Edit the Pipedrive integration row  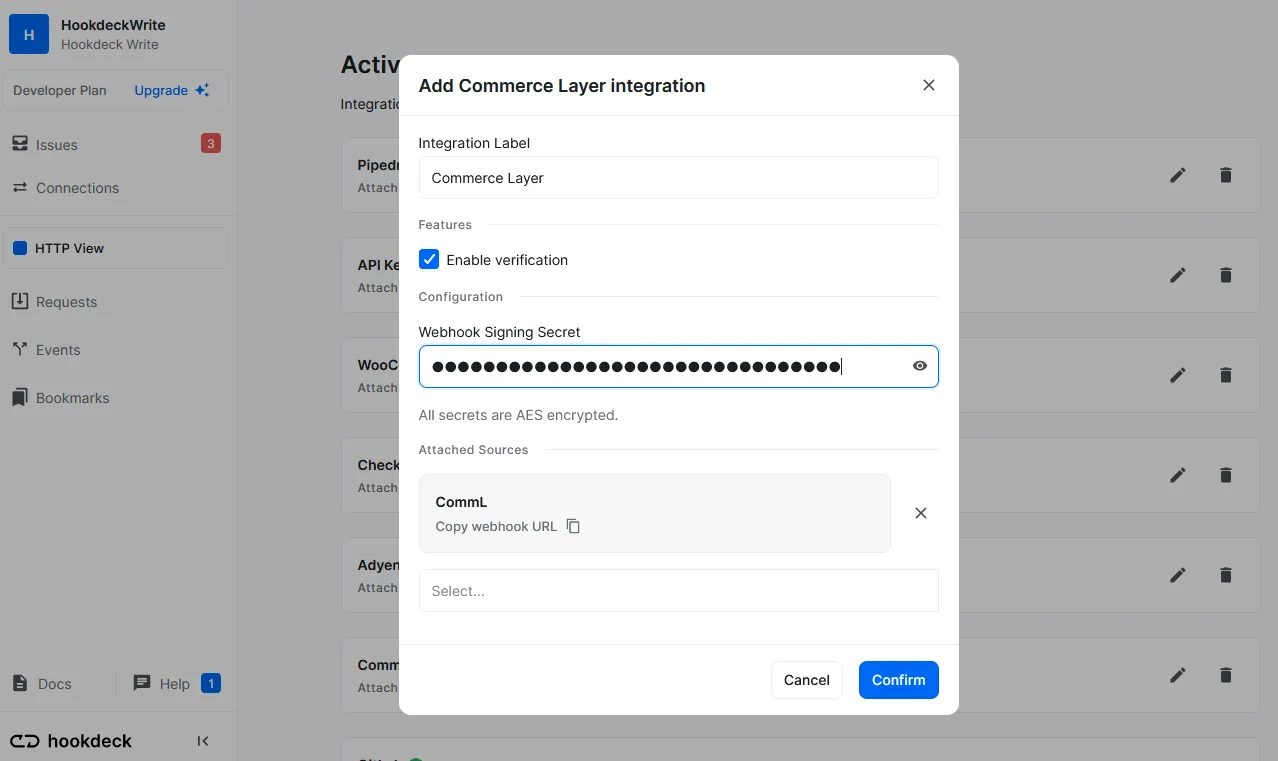tap(1178, 175)
